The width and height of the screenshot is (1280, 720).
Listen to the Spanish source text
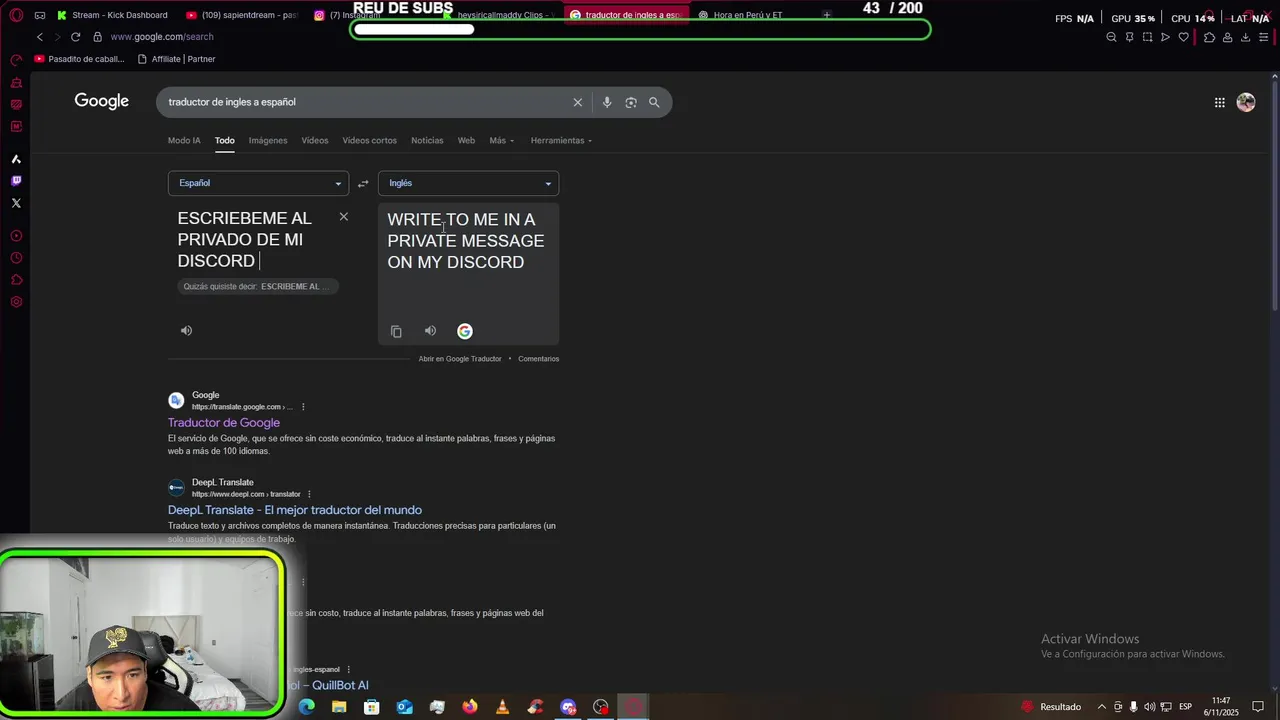click(186, 330)
